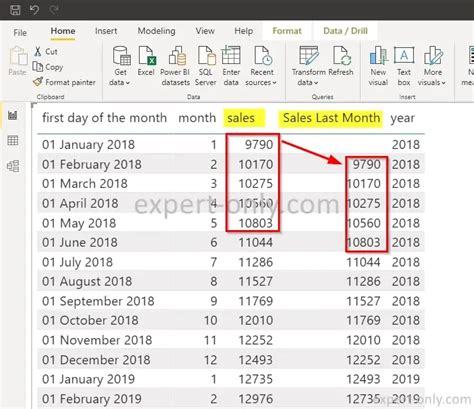Click sales value 12010

click(256, 320)
